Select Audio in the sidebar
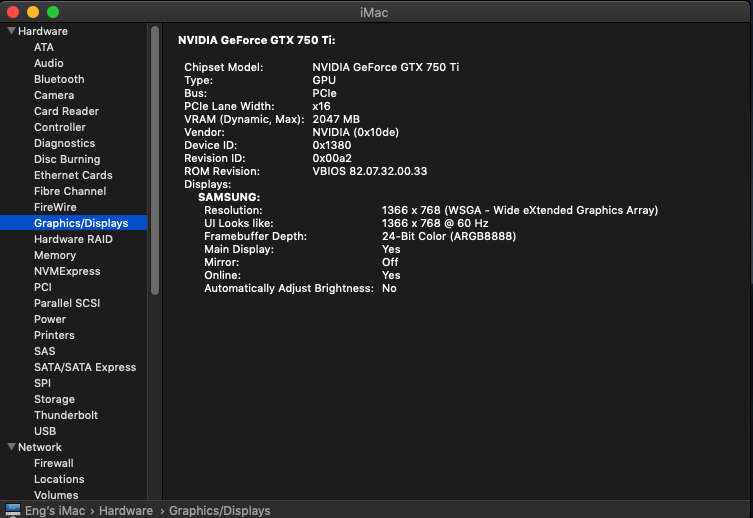 click(49, 63)
